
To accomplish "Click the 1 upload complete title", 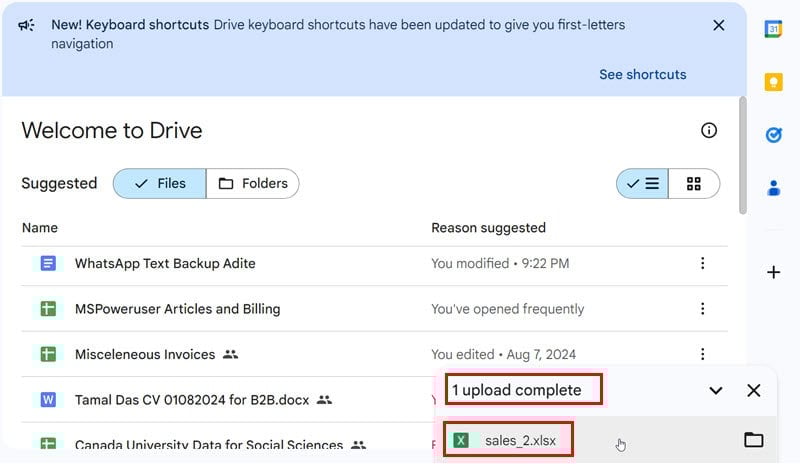I will coord(516,390).
